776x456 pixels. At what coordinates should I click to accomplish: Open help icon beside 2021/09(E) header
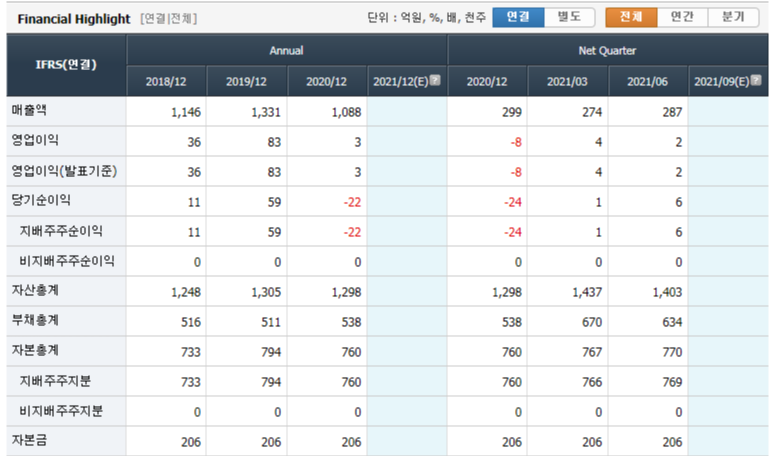(756, 80)
